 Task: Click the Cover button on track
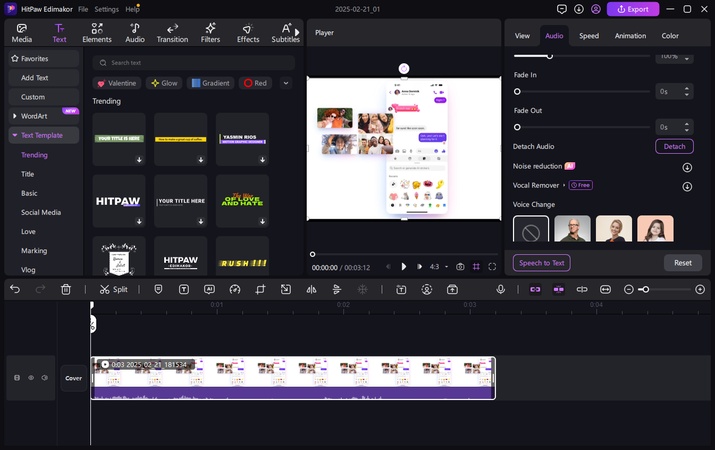pos(73,378)
